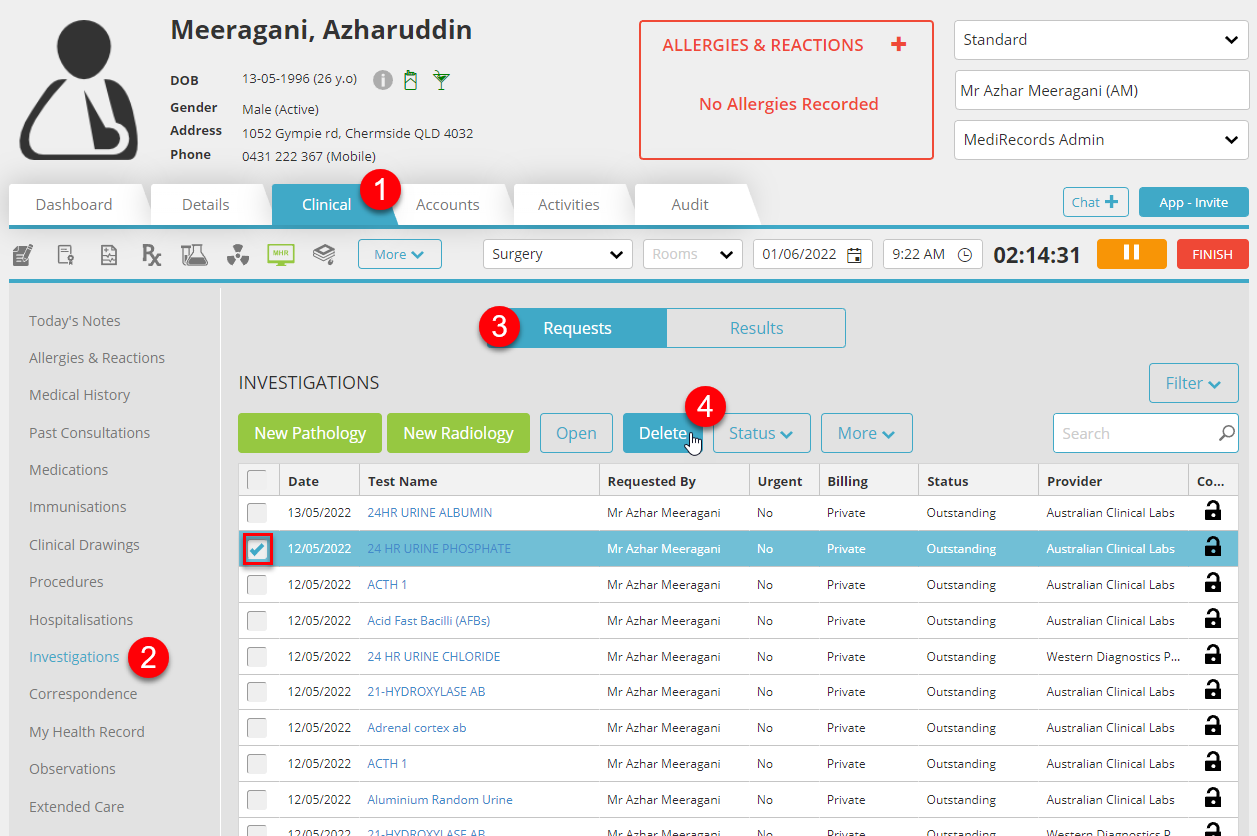Open the 24HR URINE ALBUMIN test link
The image size is (1257, 836).
429,512
